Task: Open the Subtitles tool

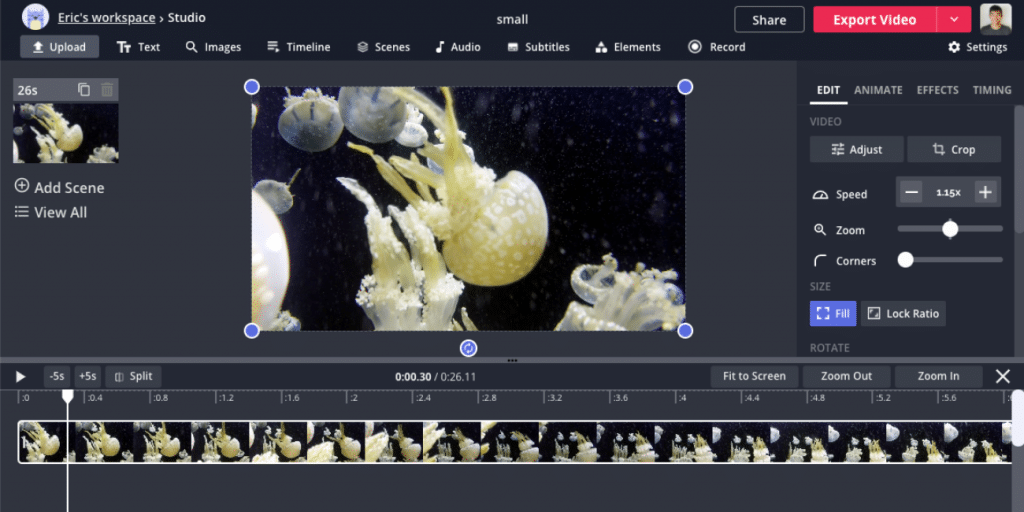Action: (539, 47)
